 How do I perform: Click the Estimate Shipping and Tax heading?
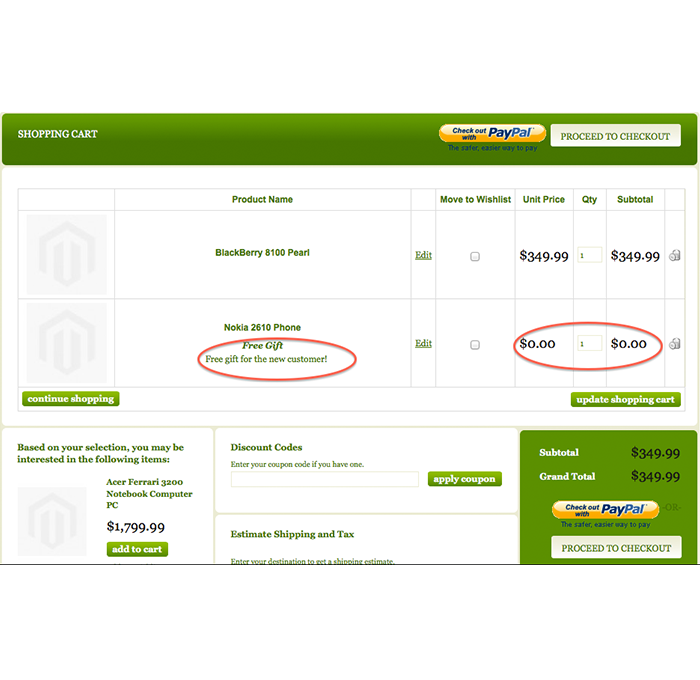pos(292,534)
